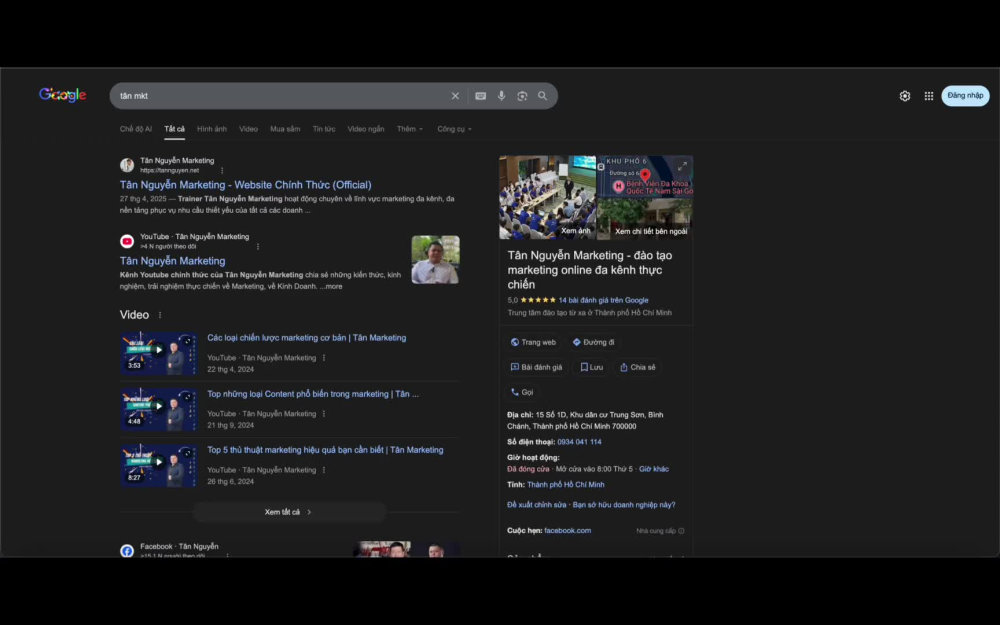Play the 4:48 video thumbnail
The height and width of the screenshot is (625, 1000).
point(158,409)
